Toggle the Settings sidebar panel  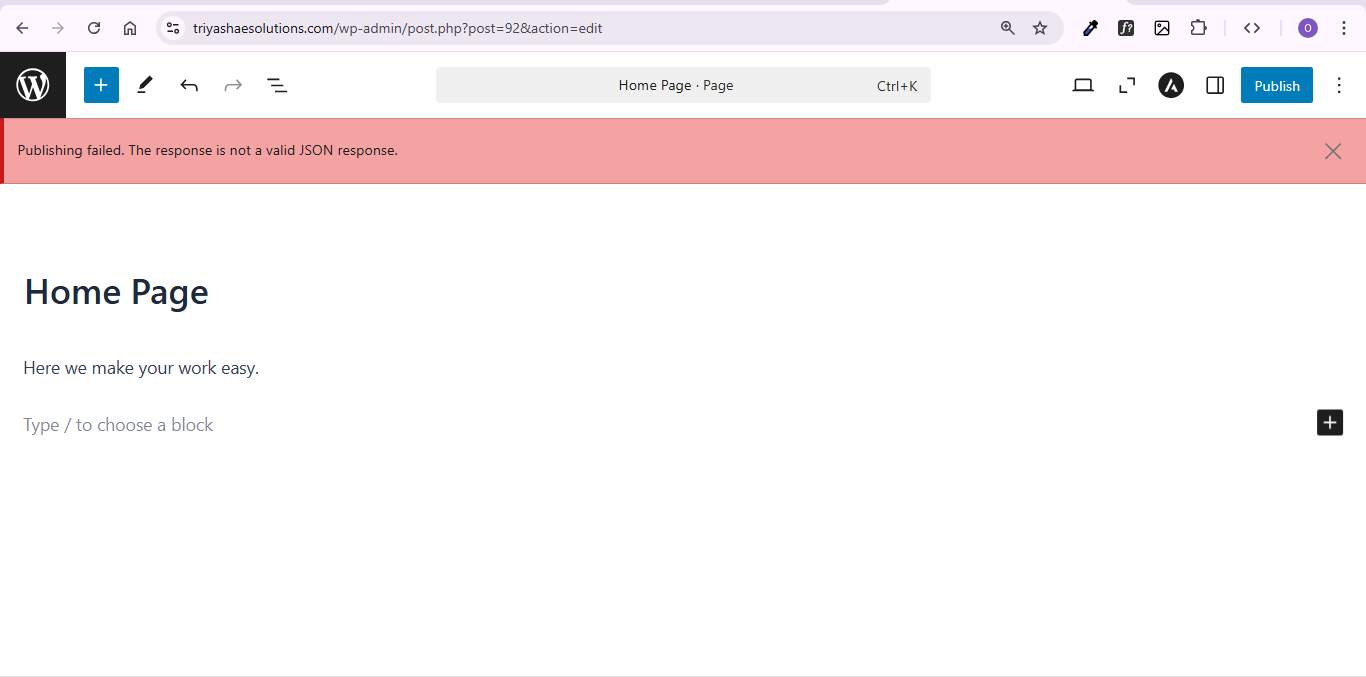pyautogui.click(x=1214, y=85)
